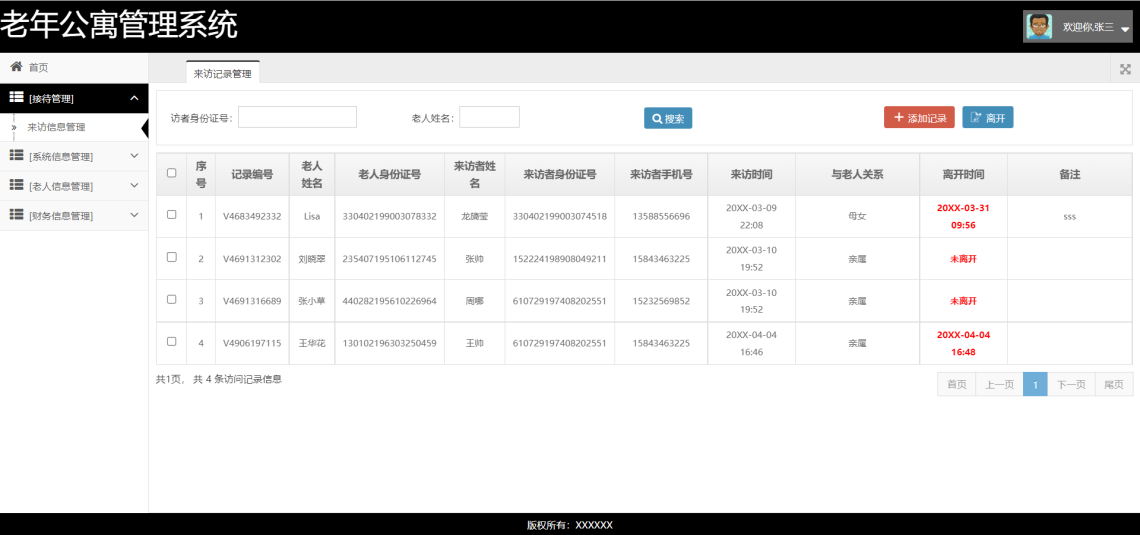Screen dimensions: 1140x535
Task: Click the visitor name 周娜
Action: [475, 301]
